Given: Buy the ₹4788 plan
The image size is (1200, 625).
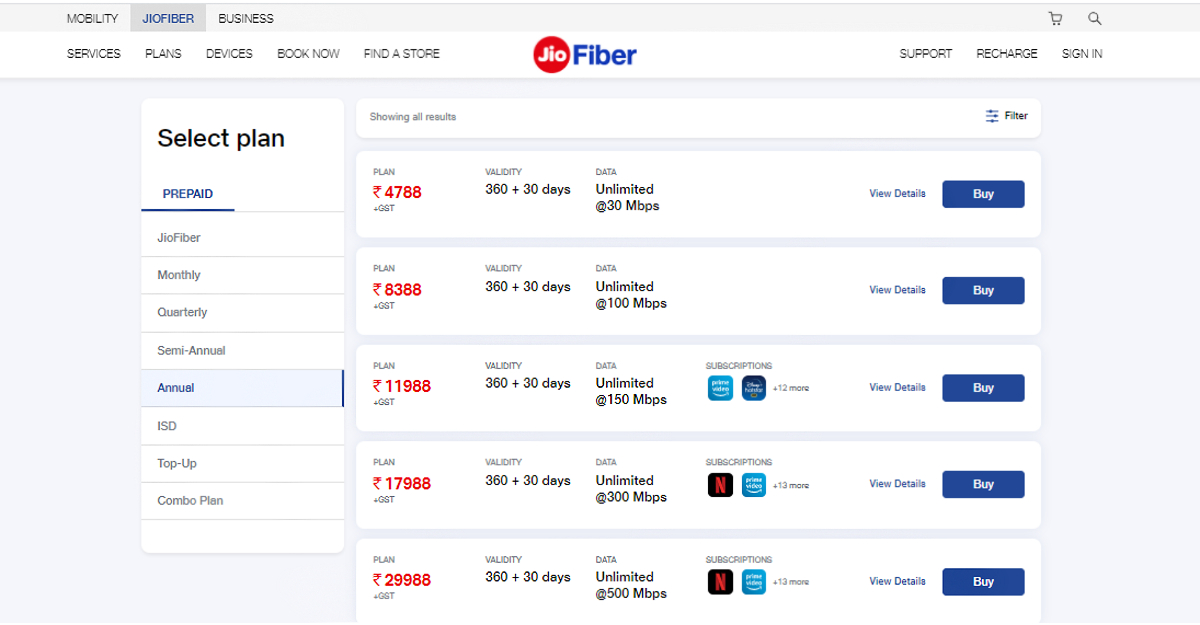Looking at the screenshot, I should (x=983, y=194).
